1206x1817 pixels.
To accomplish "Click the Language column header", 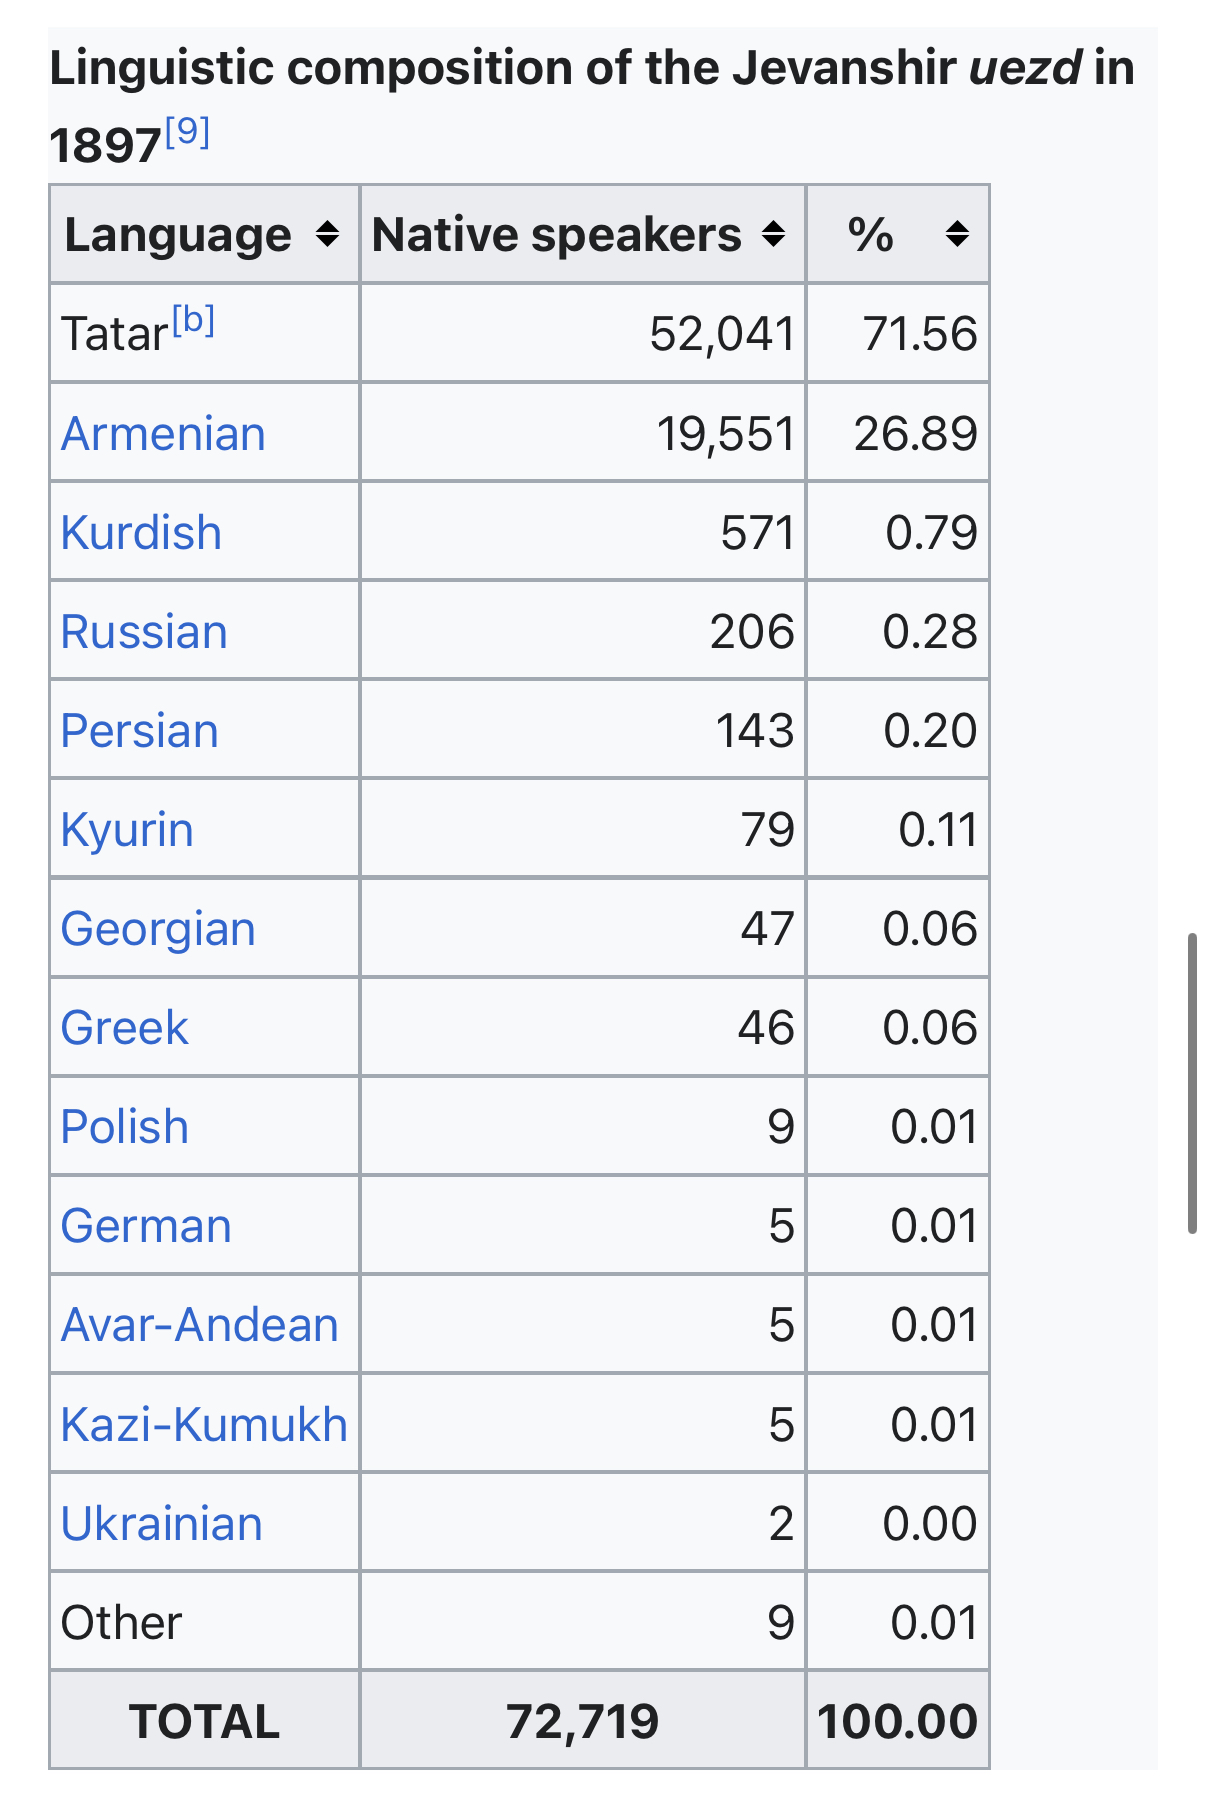I will (x=204, y=235).
